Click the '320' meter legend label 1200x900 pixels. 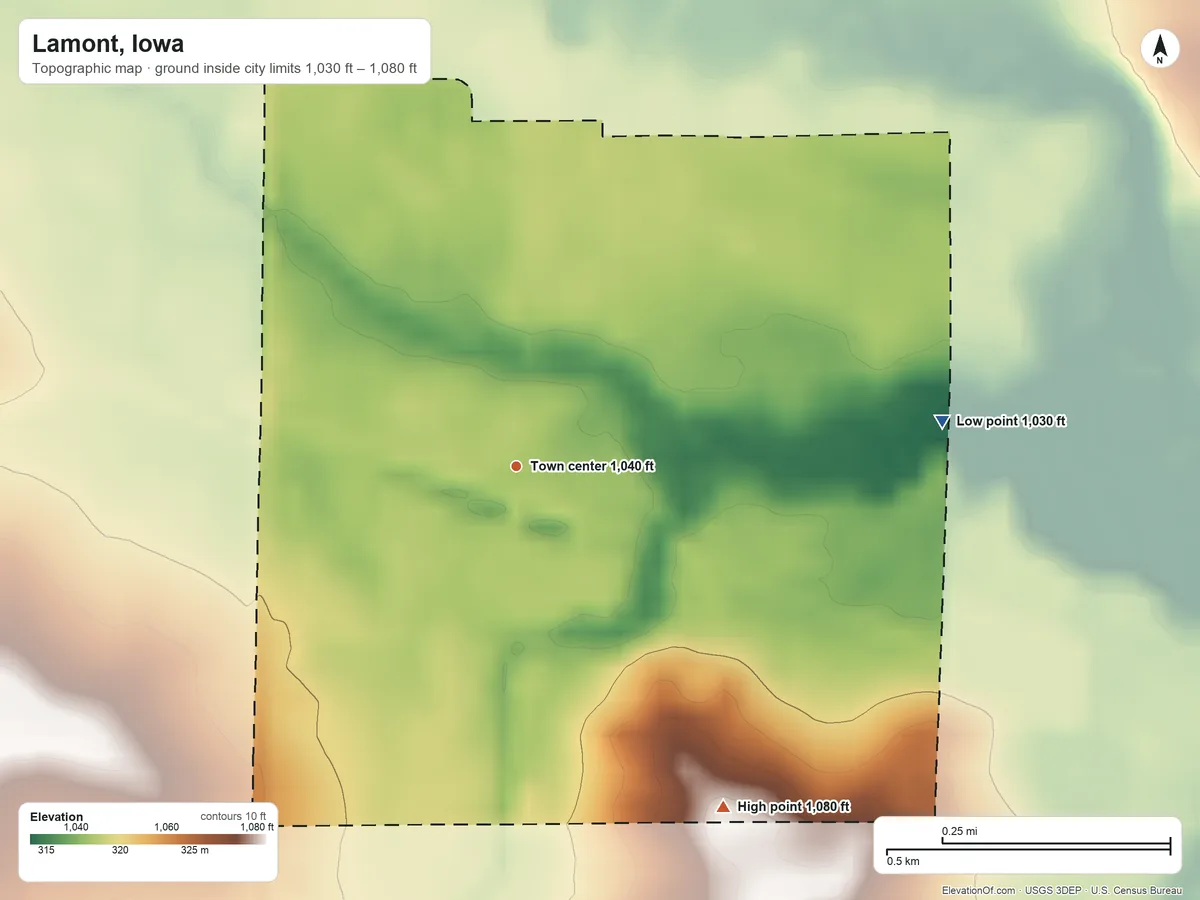pos(120,851)
